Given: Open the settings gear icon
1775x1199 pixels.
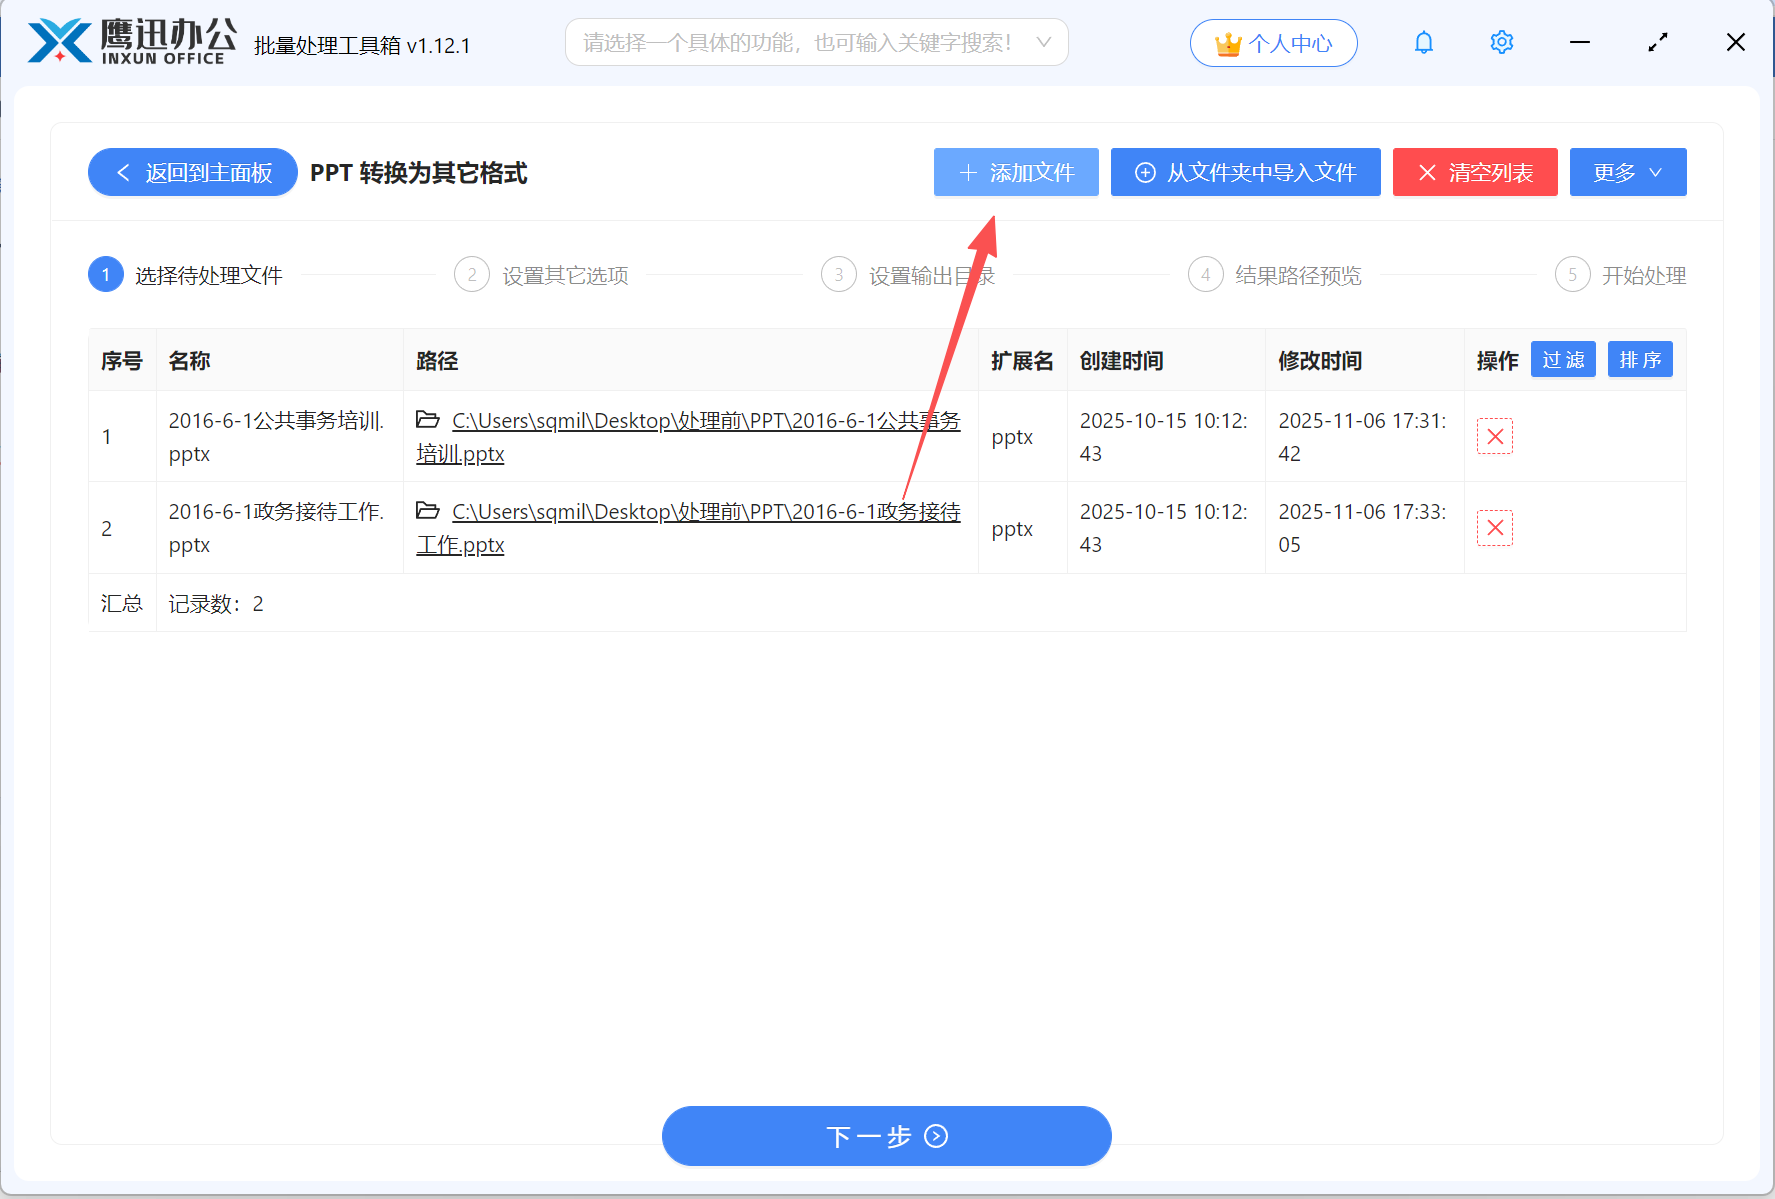Looking at the screenshot, I should (1501, 42).
